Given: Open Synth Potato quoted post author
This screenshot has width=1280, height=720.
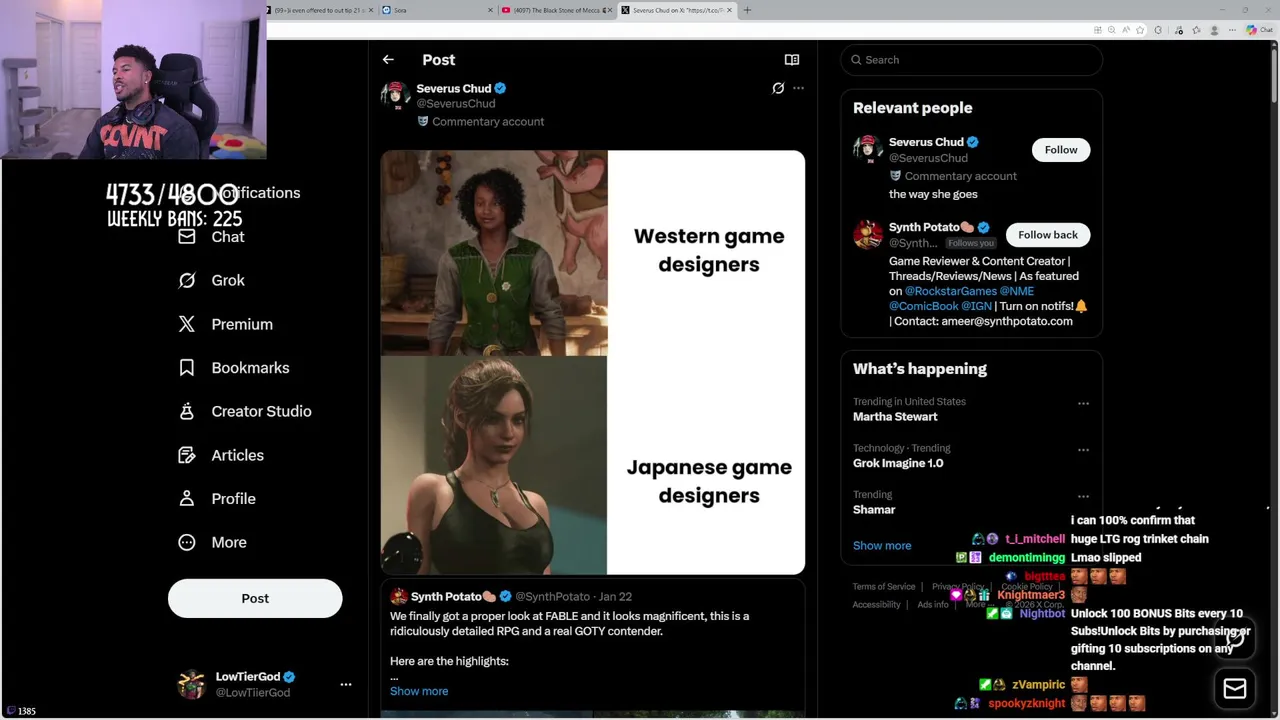Looking at the screenshot, I should [x=446, y=596].
